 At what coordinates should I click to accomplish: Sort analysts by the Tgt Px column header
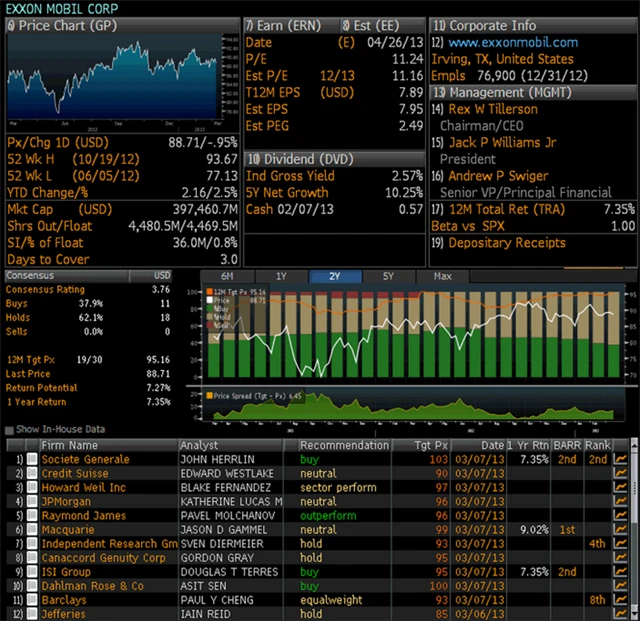[430, 445]
